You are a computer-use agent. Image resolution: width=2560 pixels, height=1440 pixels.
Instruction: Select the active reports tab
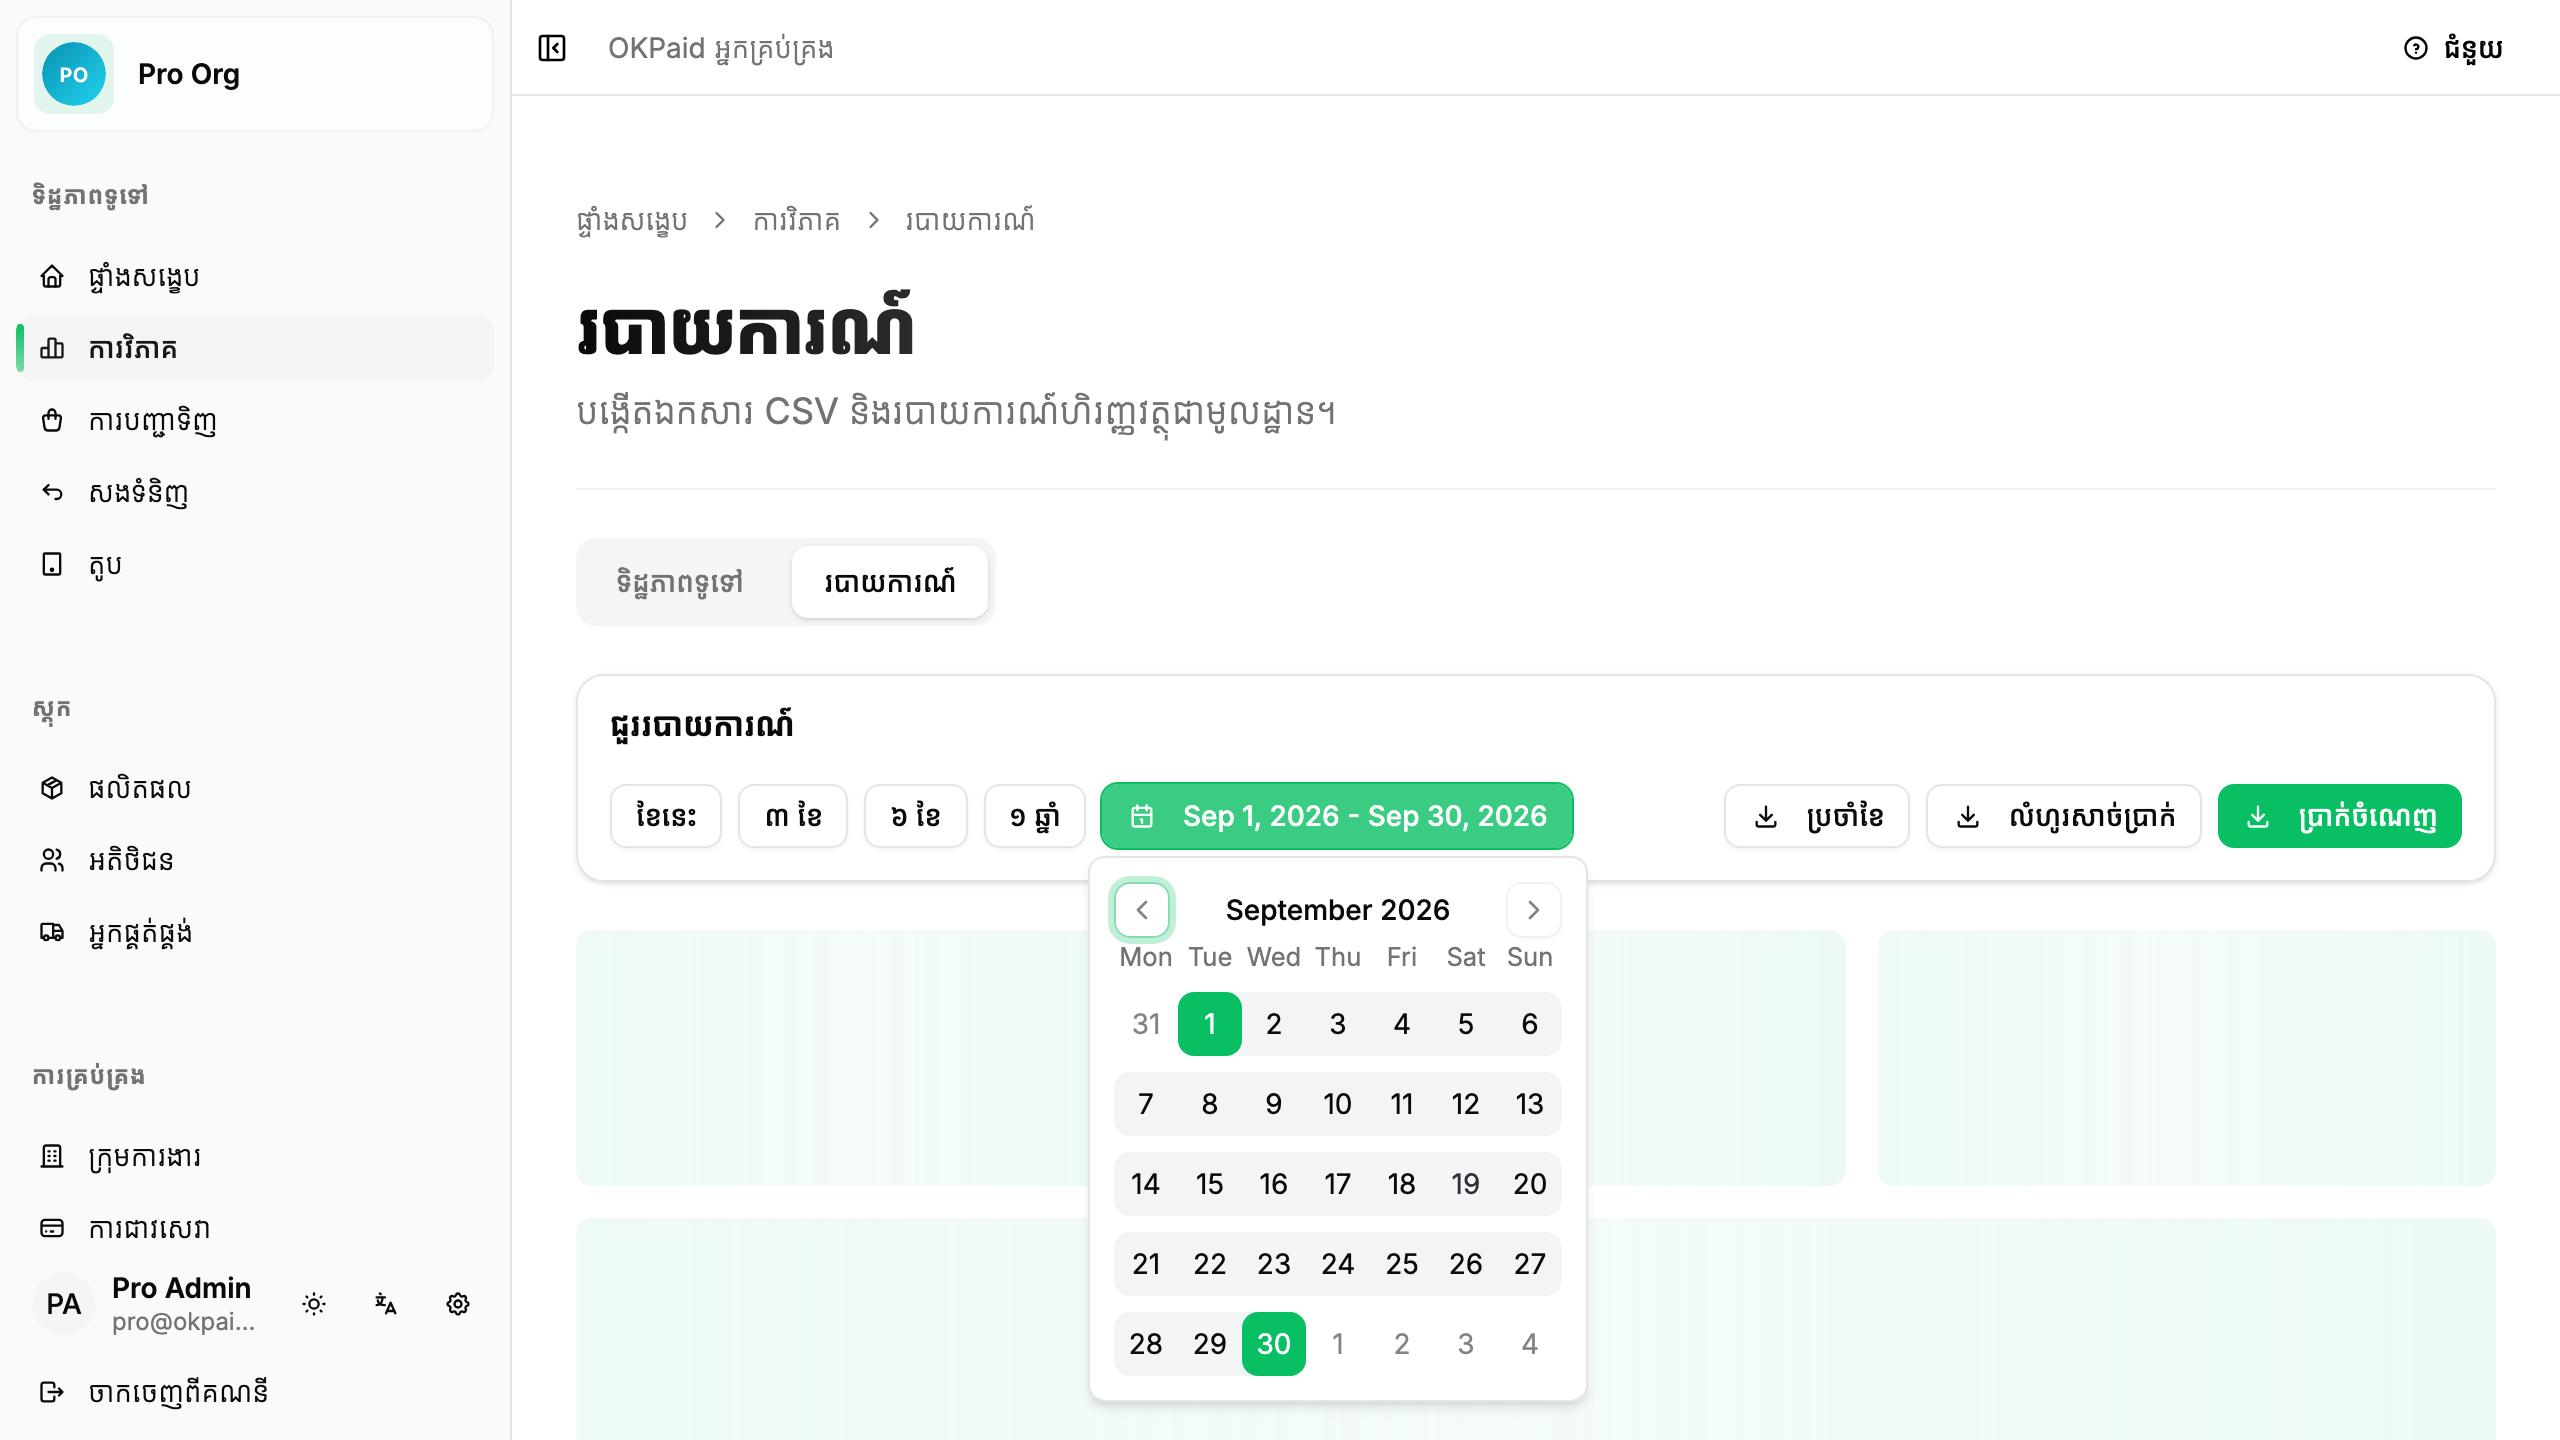tap(890, 582)
